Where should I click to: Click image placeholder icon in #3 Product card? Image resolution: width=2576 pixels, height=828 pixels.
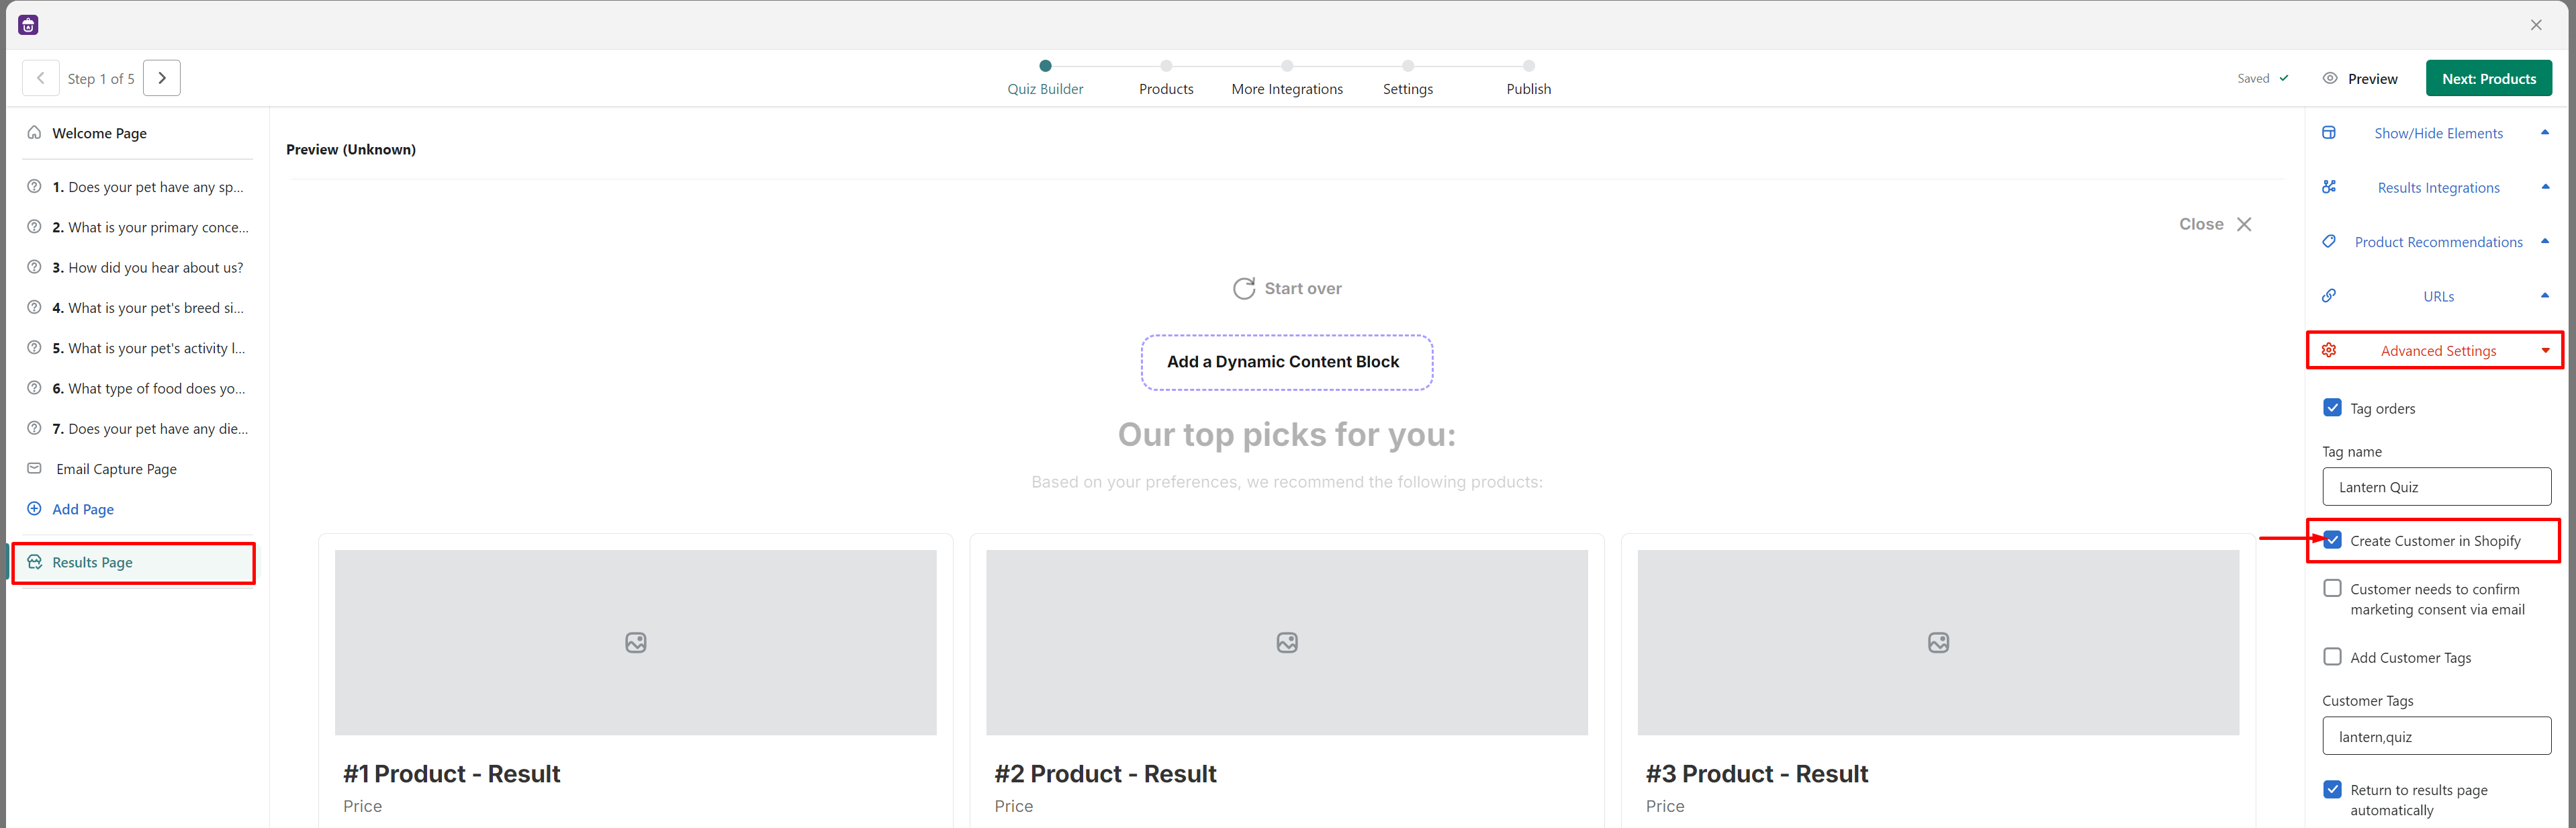click(1938, 643)
